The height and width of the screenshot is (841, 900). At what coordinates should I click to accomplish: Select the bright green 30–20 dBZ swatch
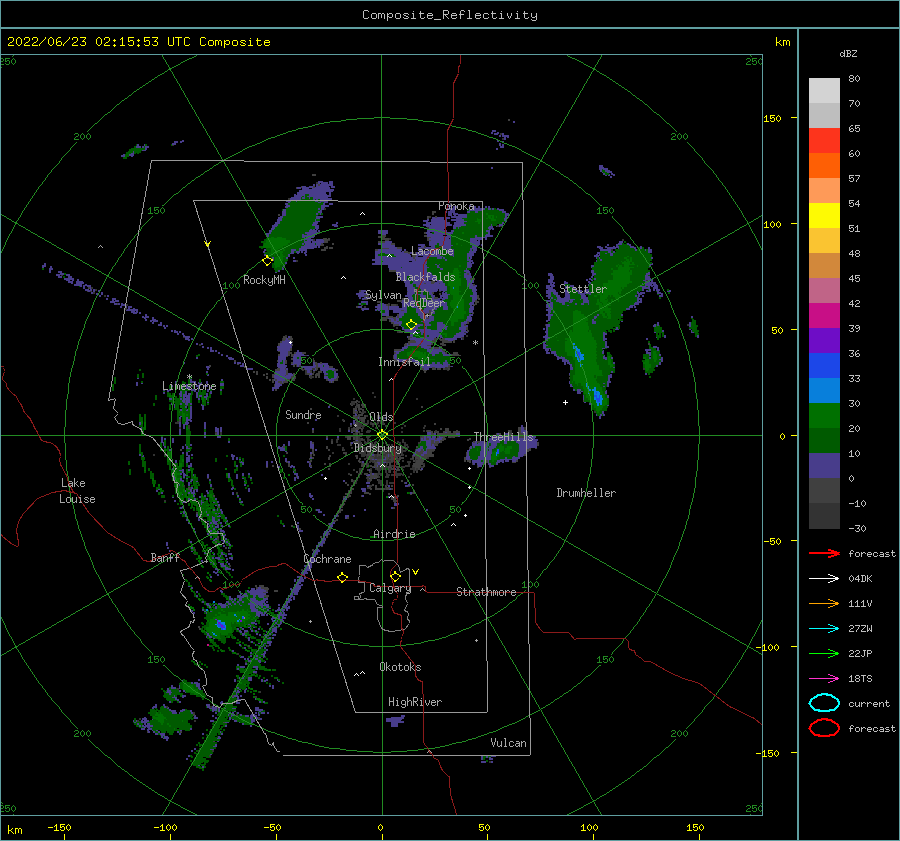click(x=824, y=416)
